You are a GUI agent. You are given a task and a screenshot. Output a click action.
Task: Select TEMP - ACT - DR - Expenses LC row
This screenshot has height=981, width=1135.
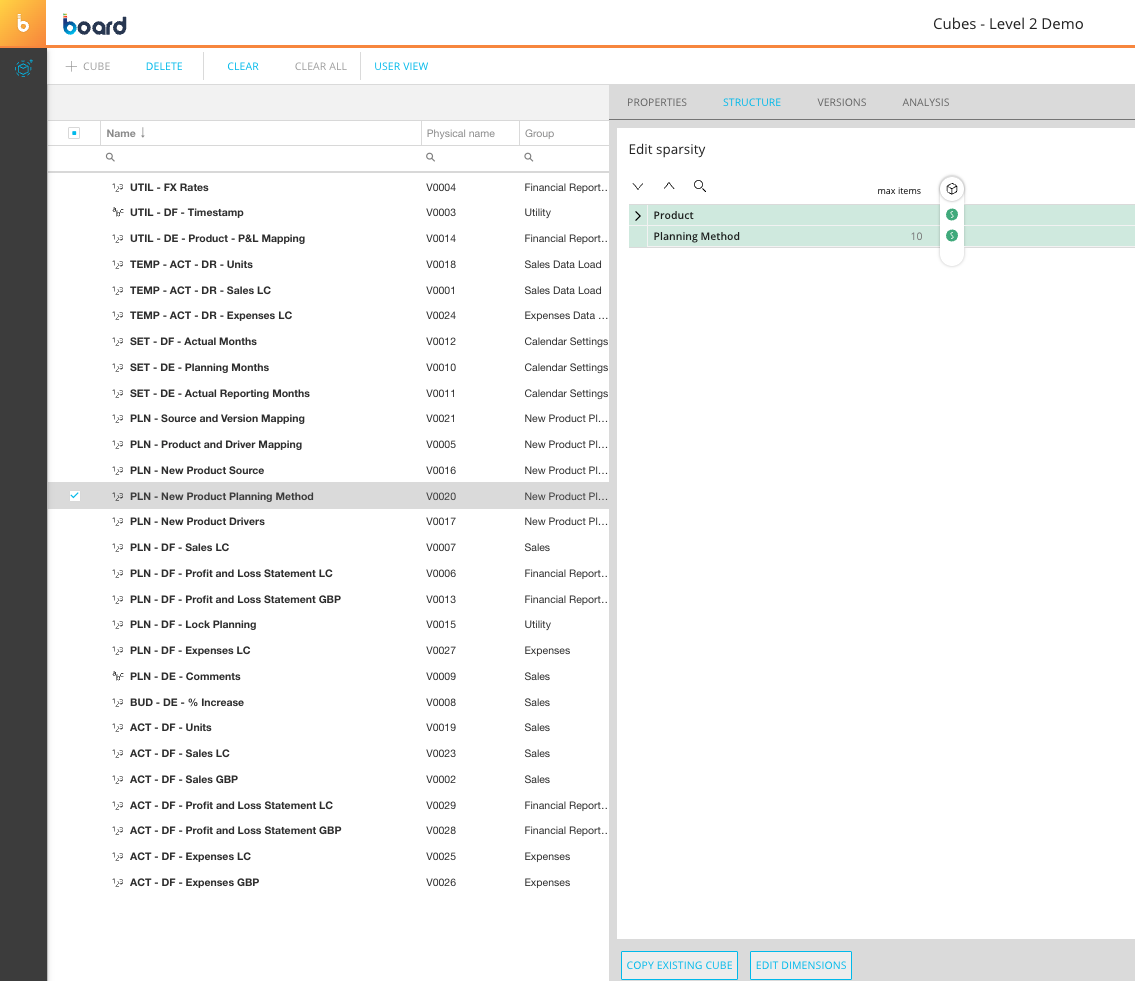tap(328, 316)
